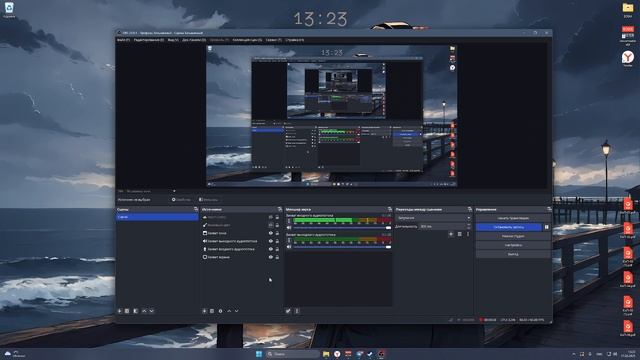Mute the input audio capture channel speaker icon

click(x=289, y=228)
